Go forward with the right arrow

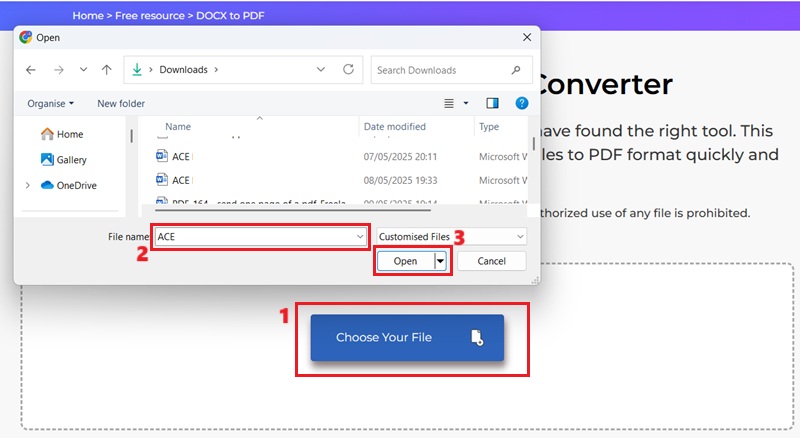[x=59, y=70]
